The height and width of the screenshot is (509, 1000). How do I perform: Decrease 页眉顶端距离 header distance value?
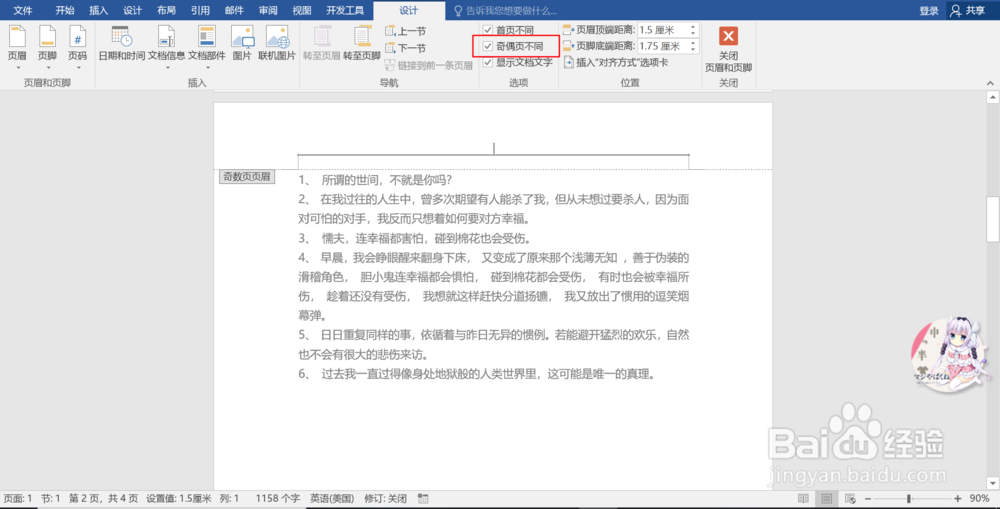(x=693, y=33)
